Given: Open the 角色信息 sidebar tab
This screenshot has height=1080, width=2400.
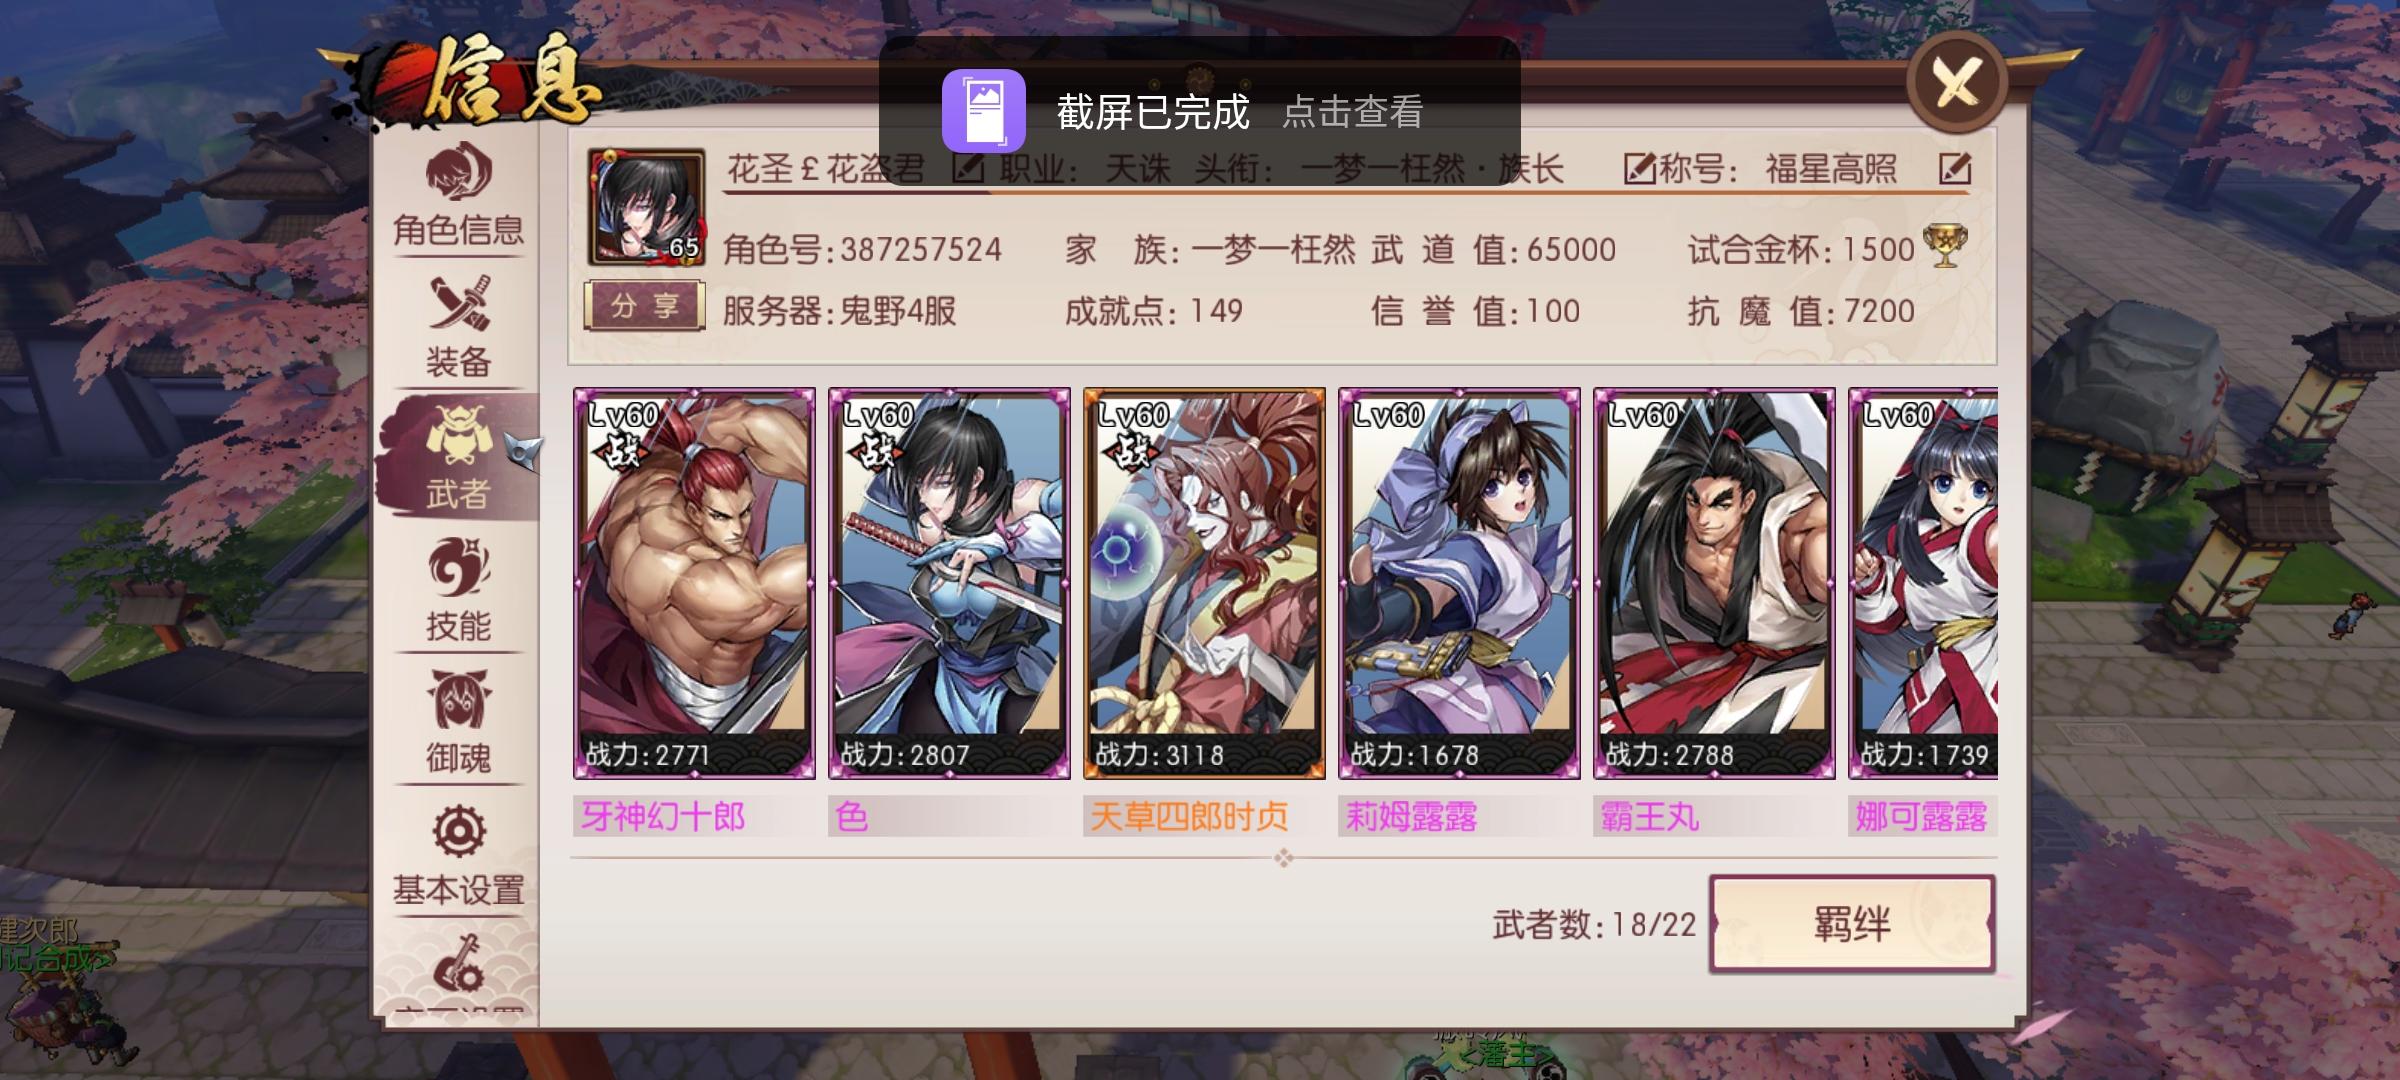Looking at the screenshot, I should pyautogui.click(x=458, y=197).
